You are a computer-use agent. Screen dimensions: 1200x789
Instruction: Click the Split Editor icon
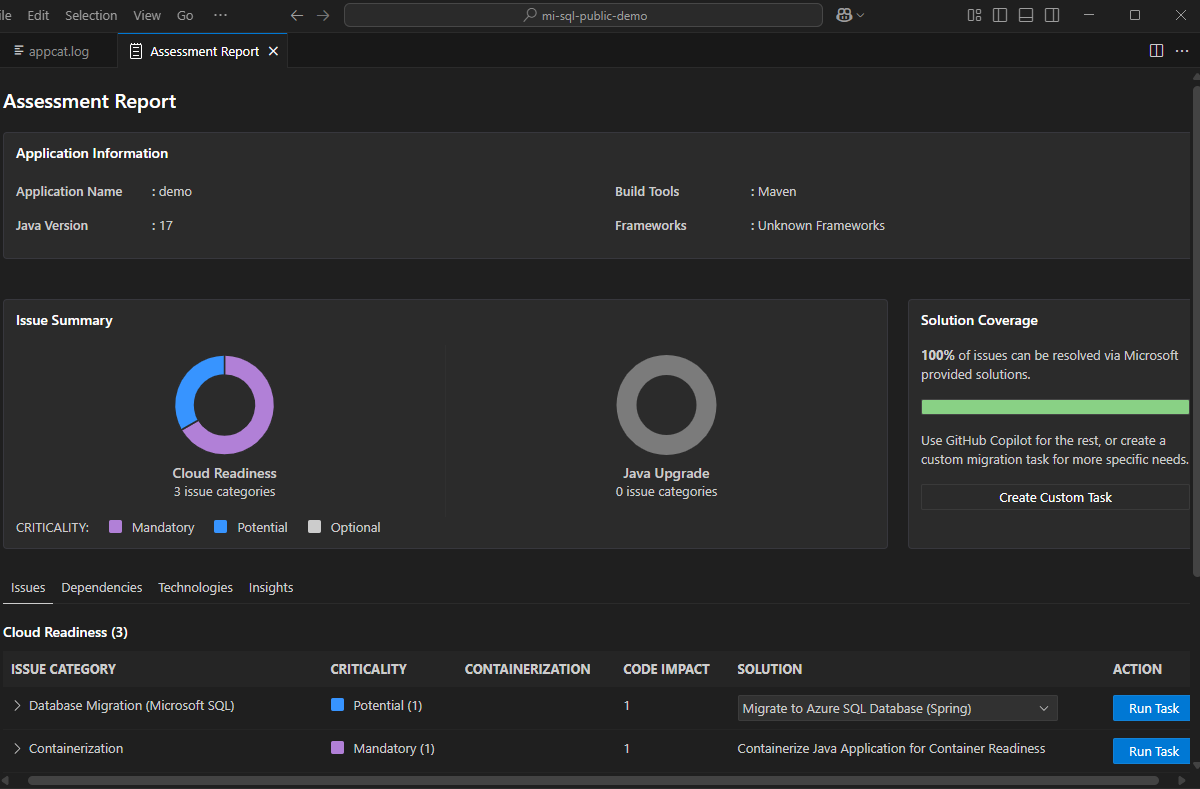coord(1156,51)
